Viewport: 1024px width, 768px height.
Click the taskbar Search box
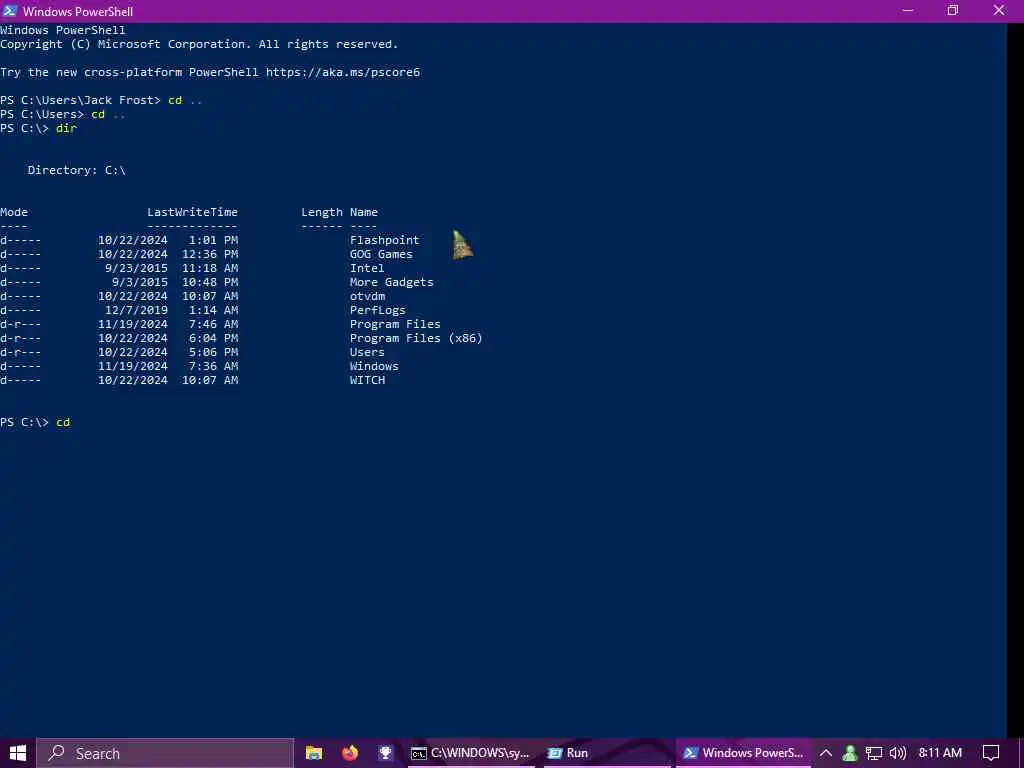tap(165, 753)
